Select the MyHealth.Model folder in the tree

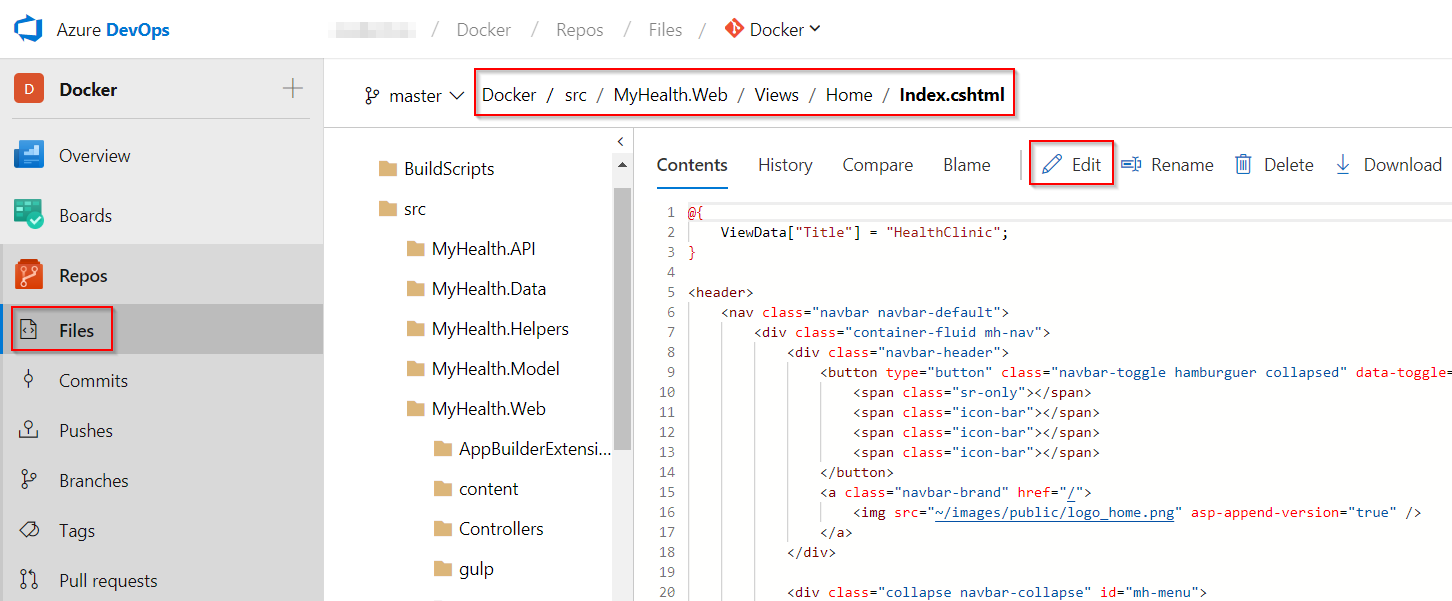pos(496,369)
